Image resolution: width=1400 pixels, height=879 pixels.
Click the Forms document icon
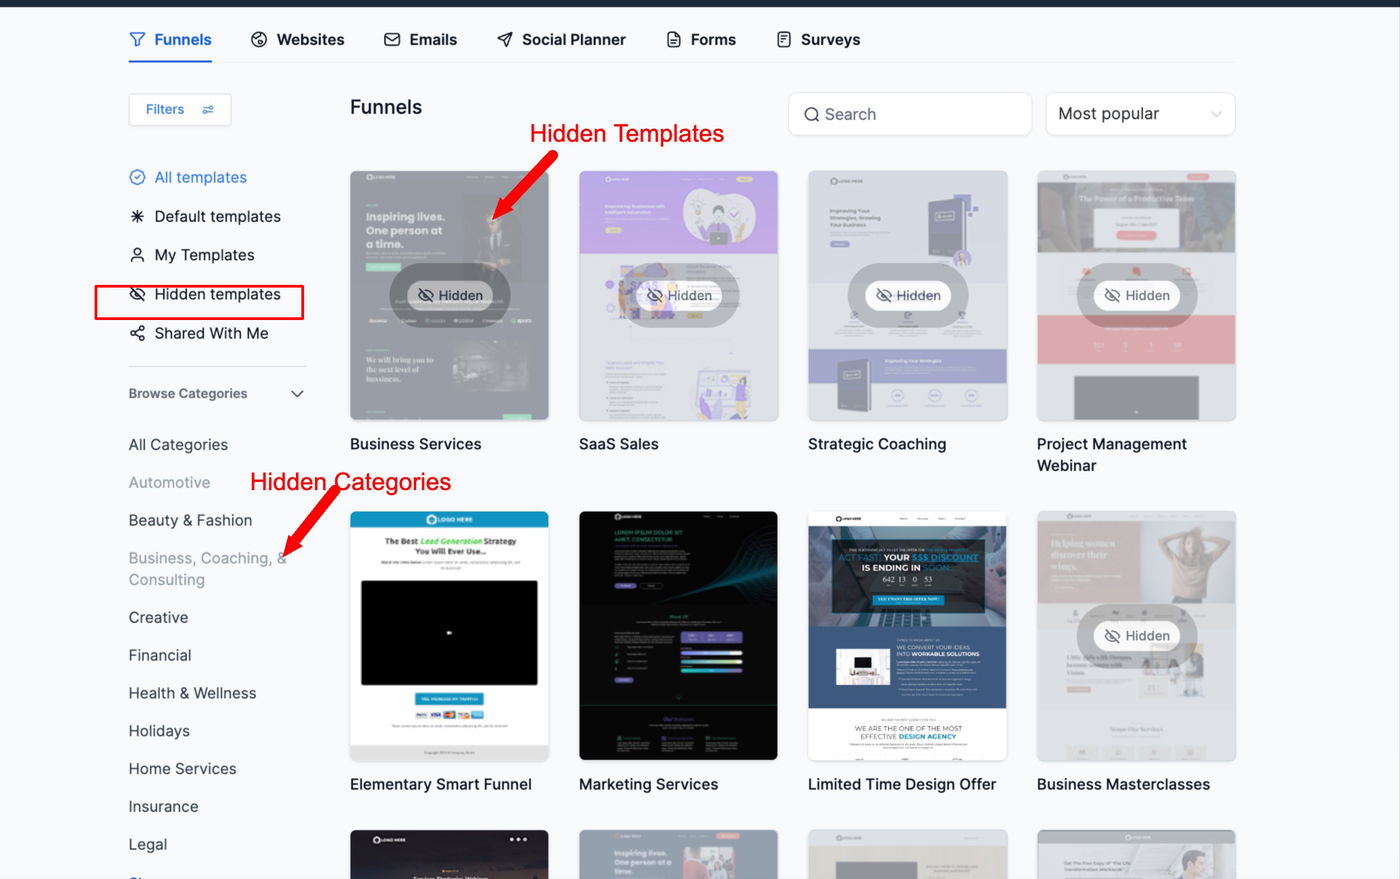point(674,40)
